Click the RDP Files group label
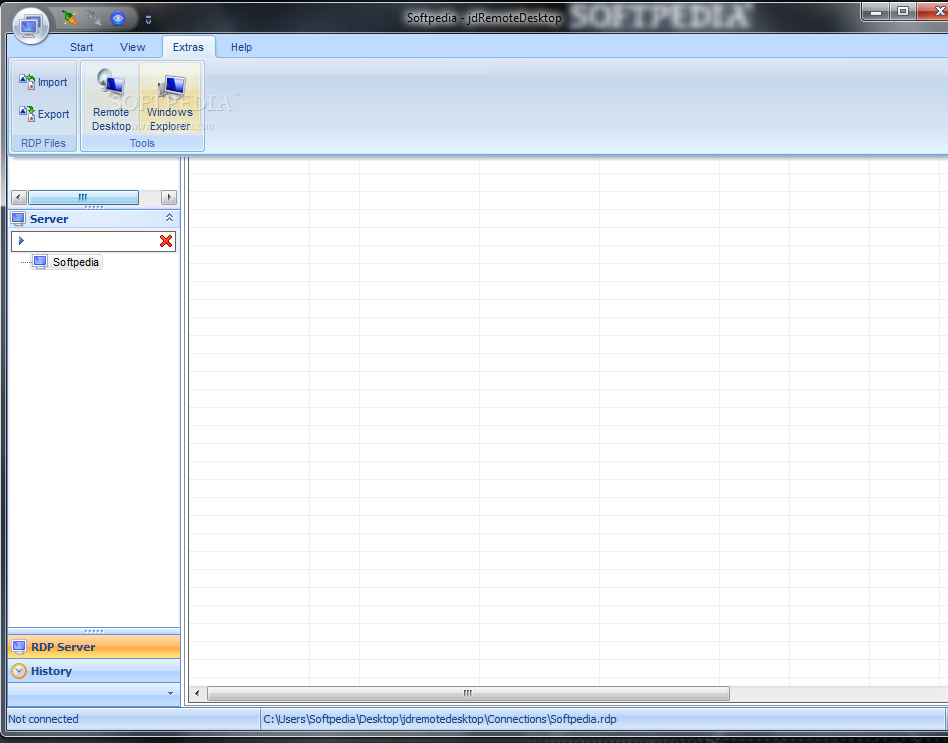Screen dimensions: 948x743 pyautogui.click(x=44, y=143)
